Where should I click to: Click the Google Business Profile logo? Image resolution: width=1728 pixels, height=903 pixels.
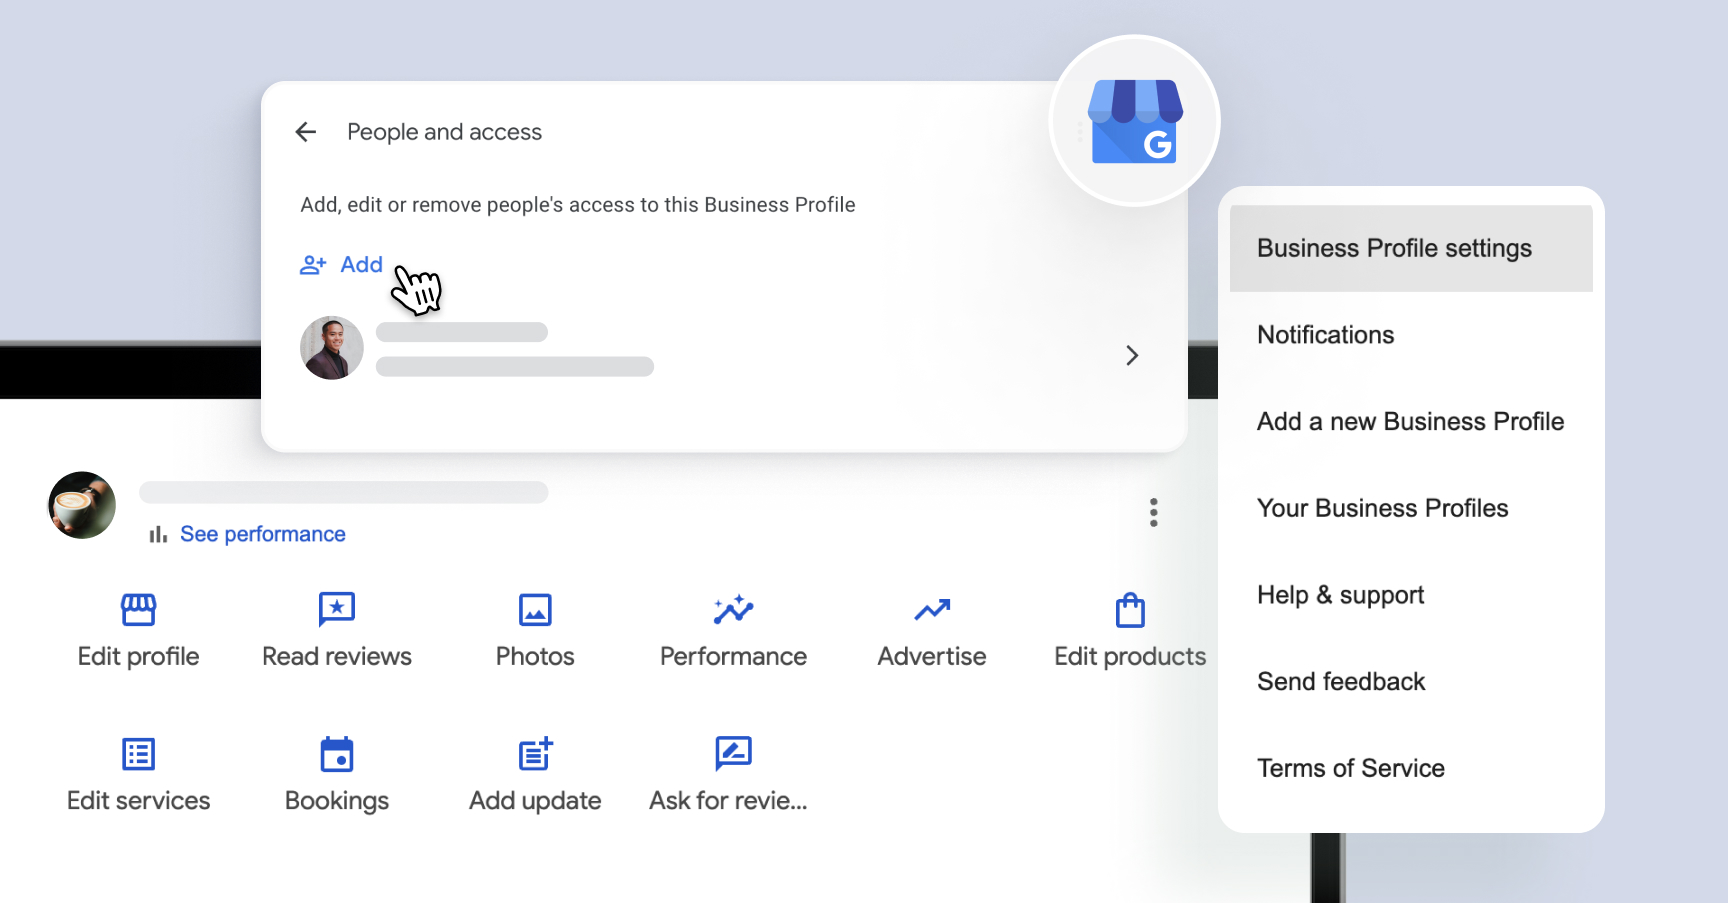(1135, 120)
